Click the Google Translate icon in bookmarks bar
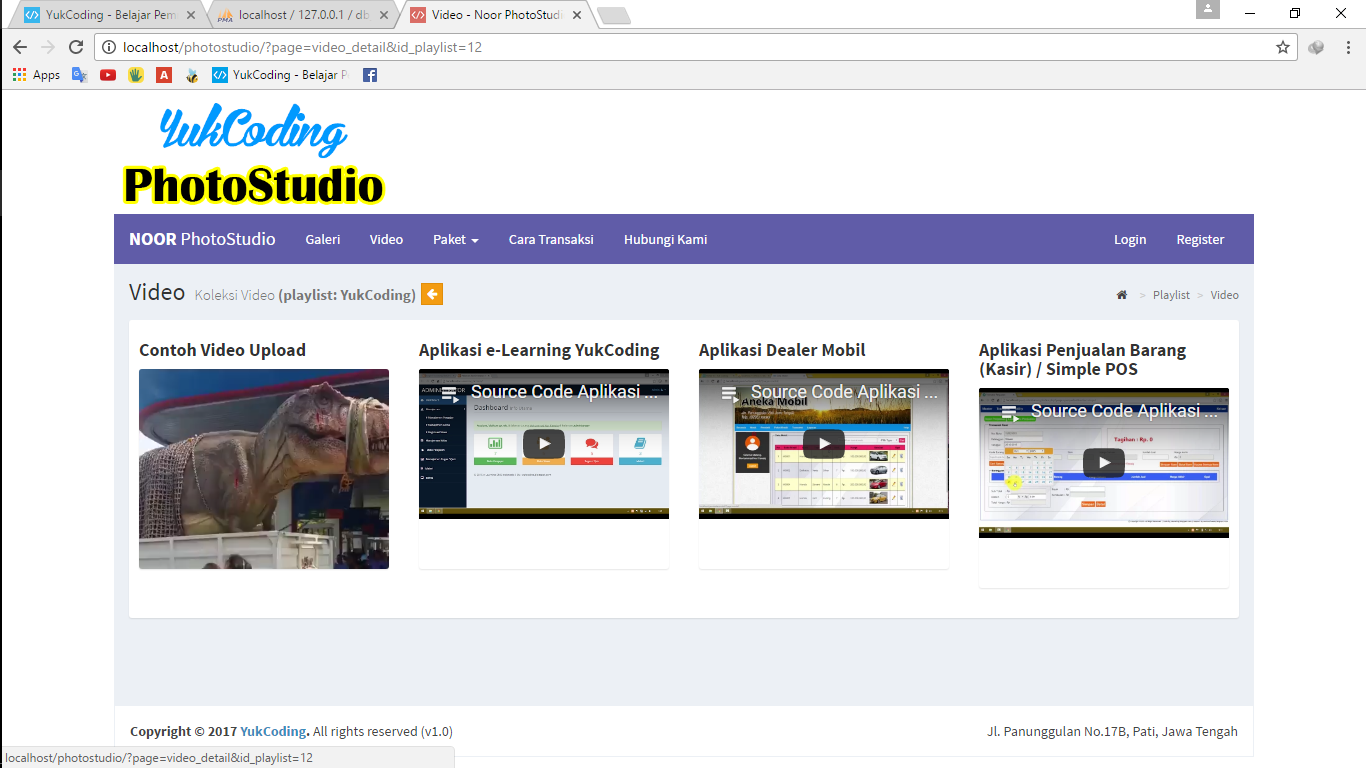 [79, 74]
